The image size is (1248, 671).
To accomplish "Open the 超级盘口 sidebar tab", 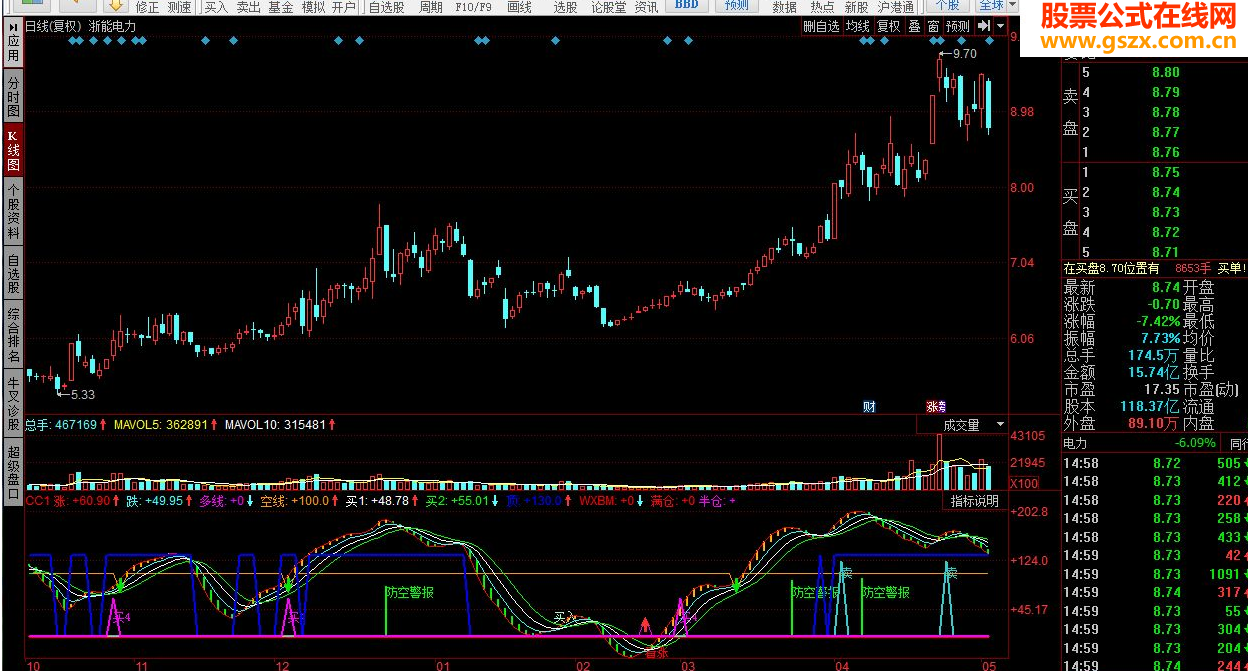I will tap(13, 470).
